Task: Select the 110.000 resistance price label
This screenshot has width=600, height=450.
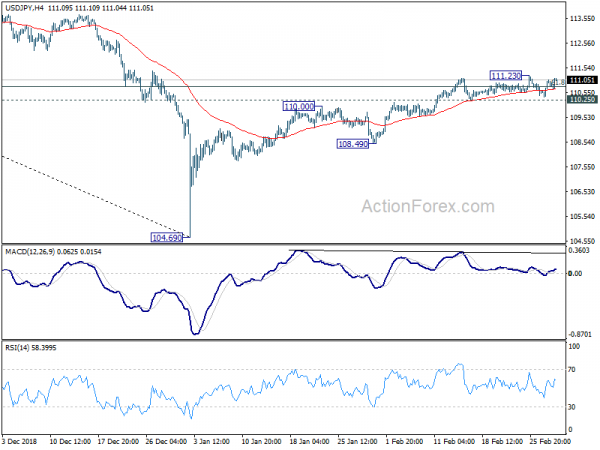Action: (299, 106)
